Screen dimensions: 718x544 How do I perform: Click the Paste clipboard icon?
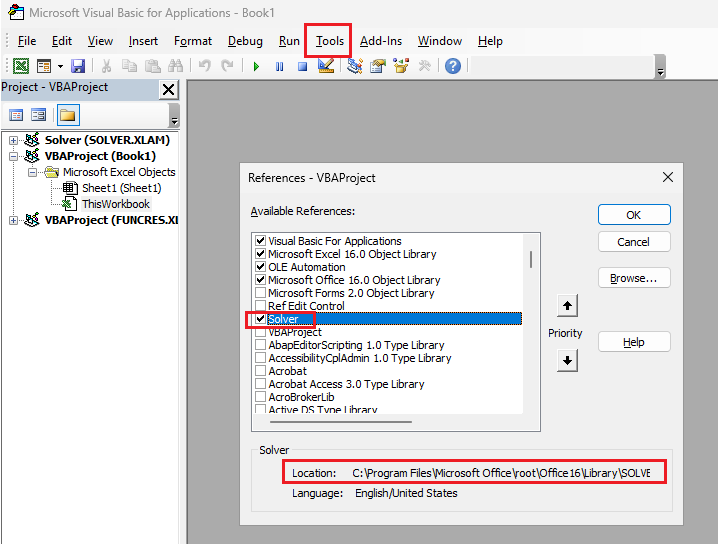click(152, 66)
